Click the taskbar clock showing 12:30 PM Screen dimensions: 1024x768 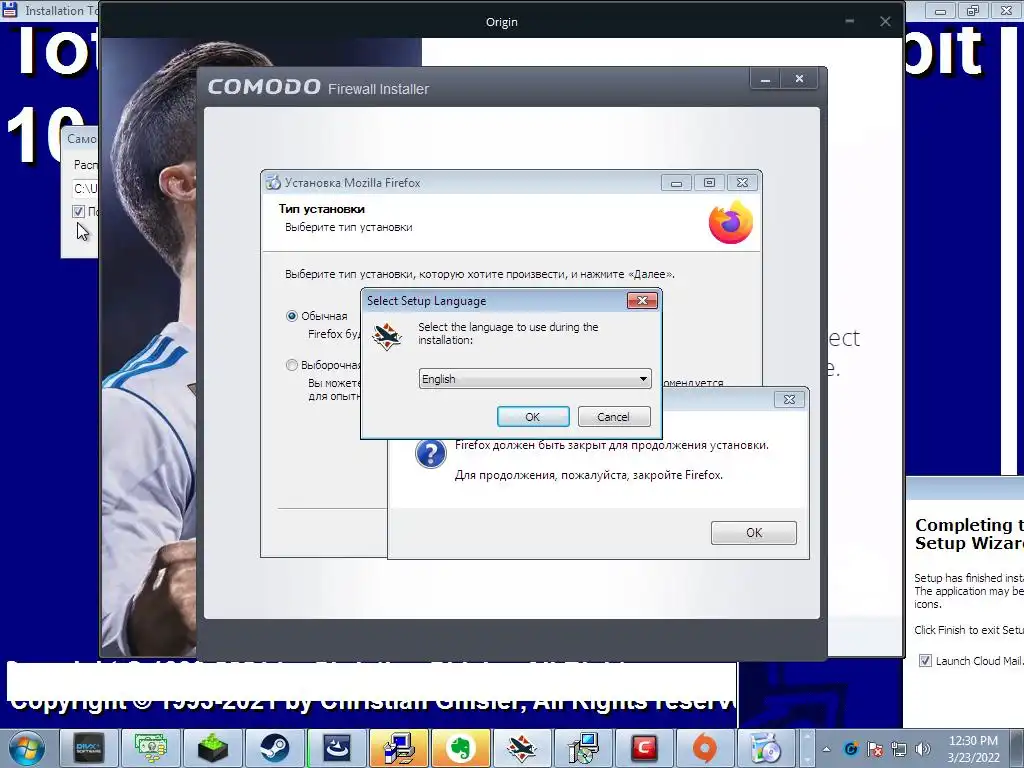[973, 748]
